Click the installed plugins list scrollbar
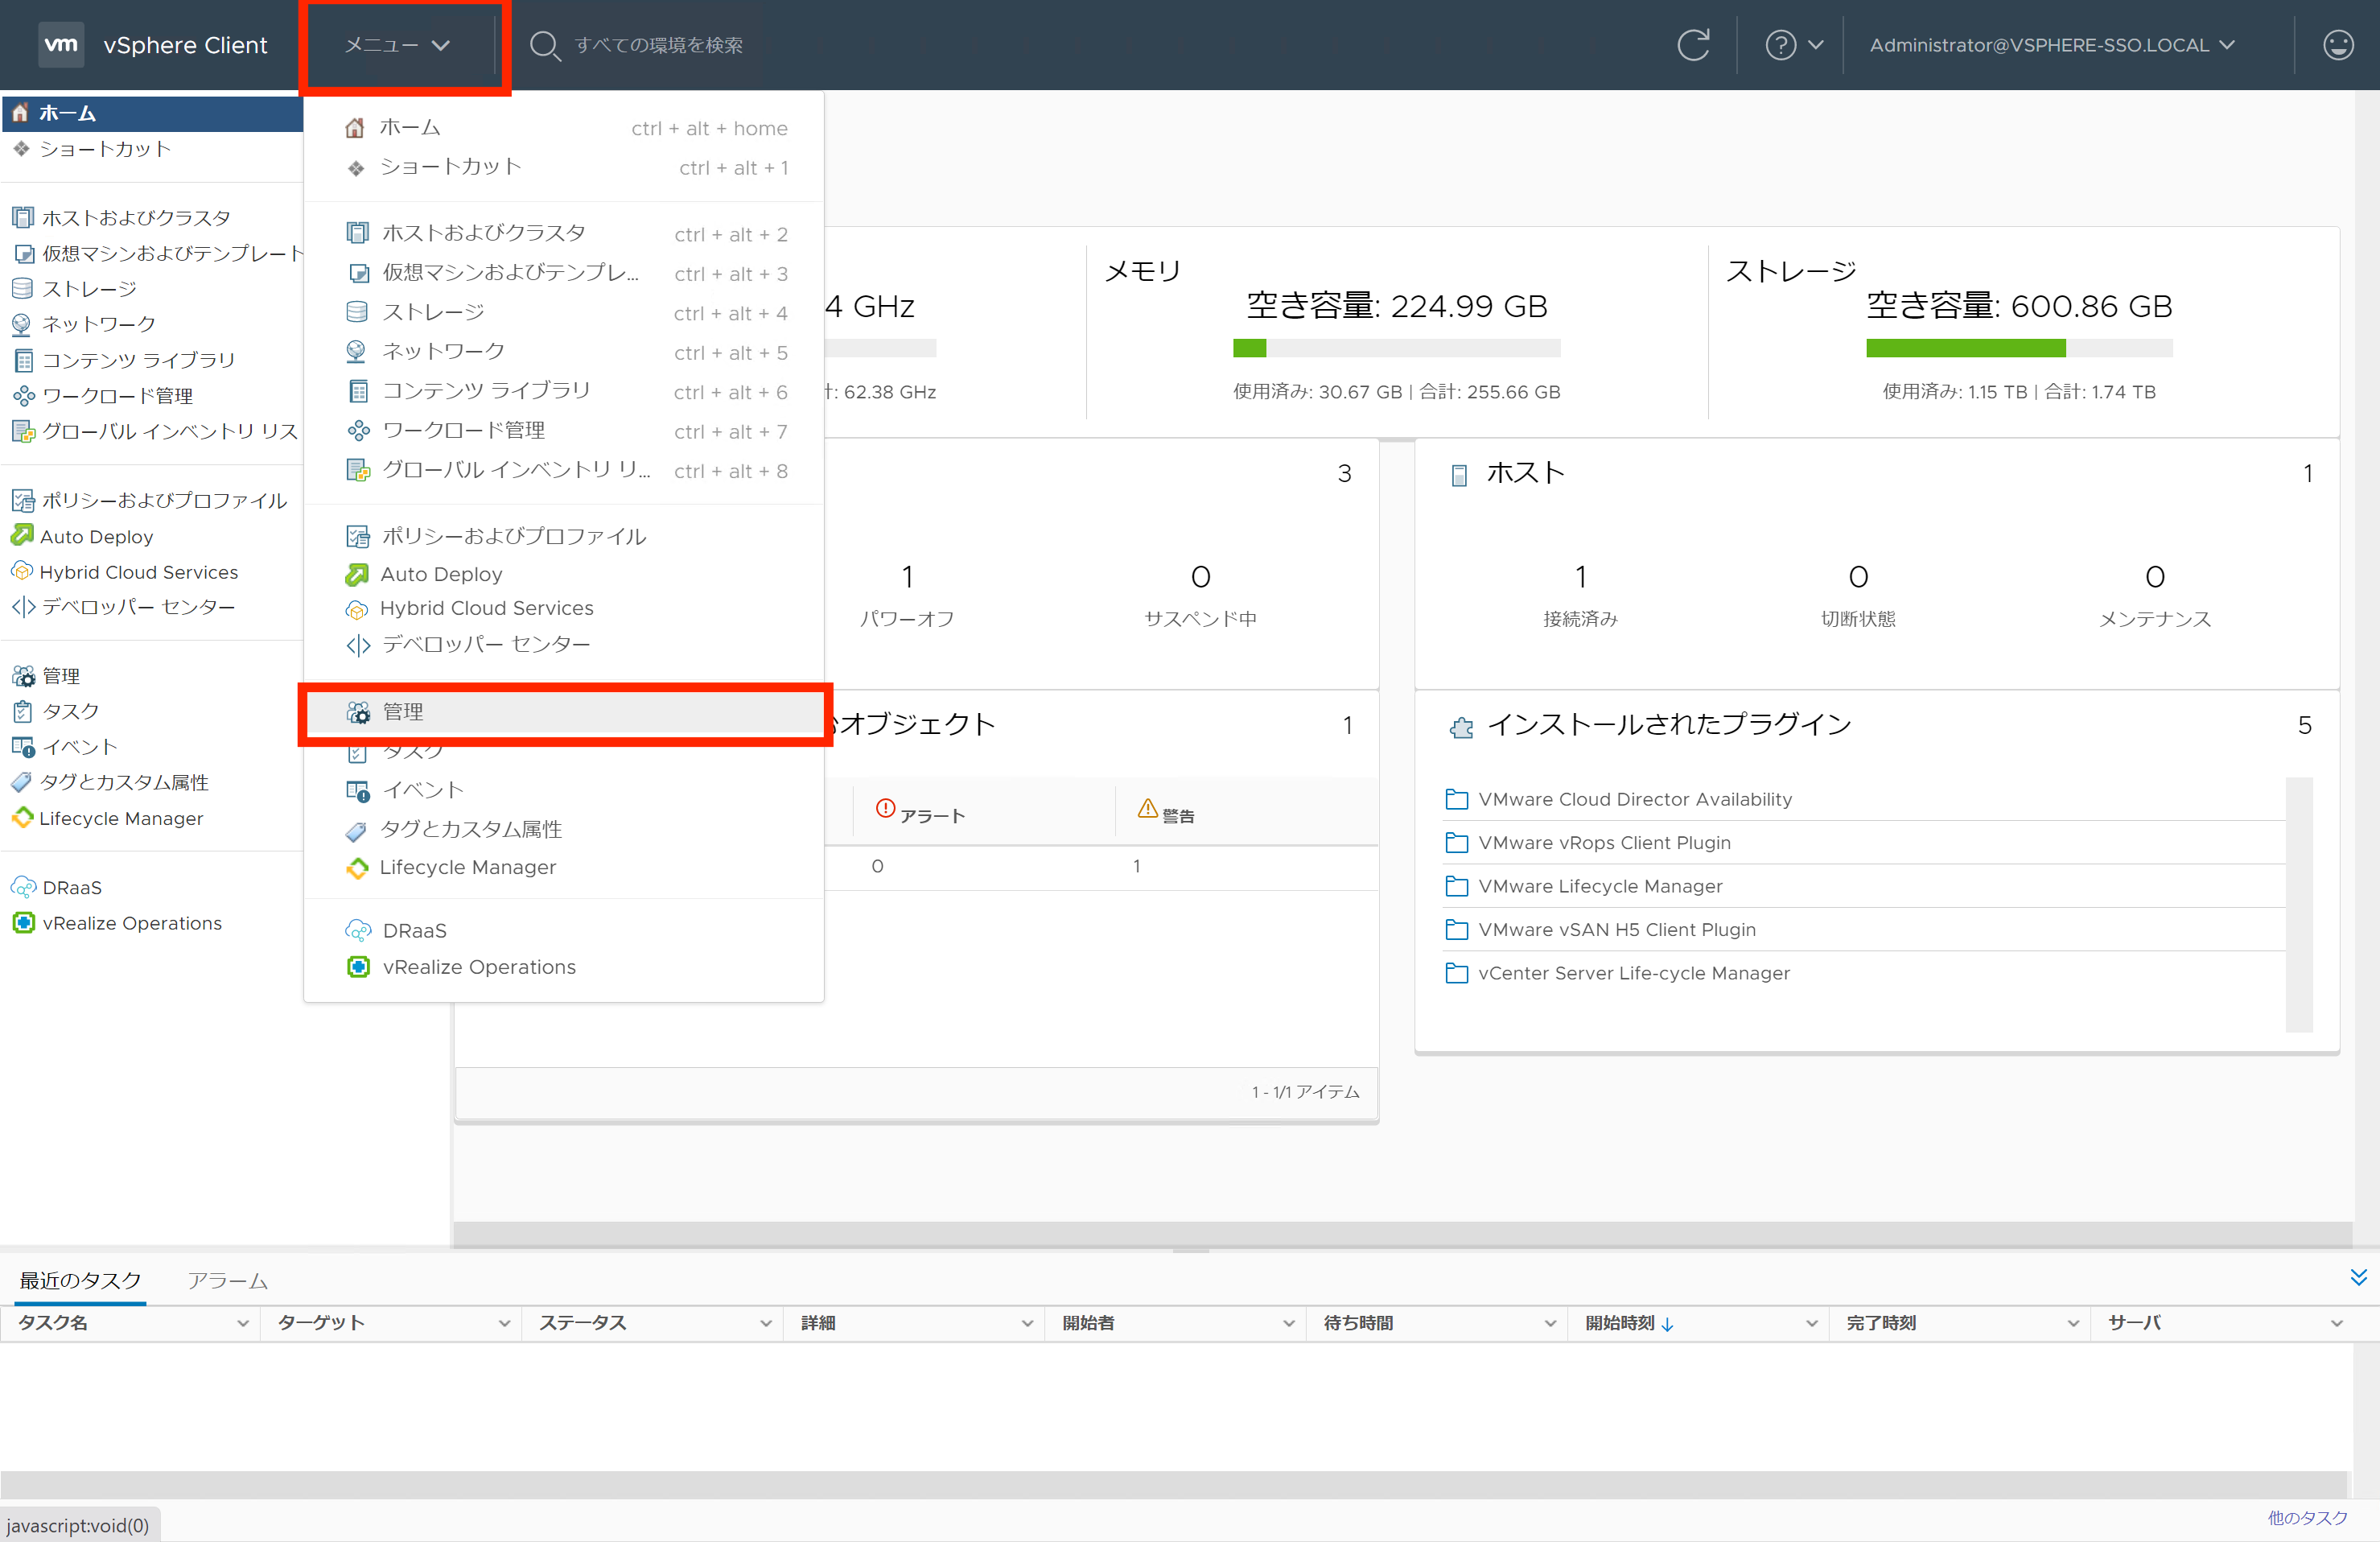The height and width of the screenshot is (1542, 2380). [2299, 905]
